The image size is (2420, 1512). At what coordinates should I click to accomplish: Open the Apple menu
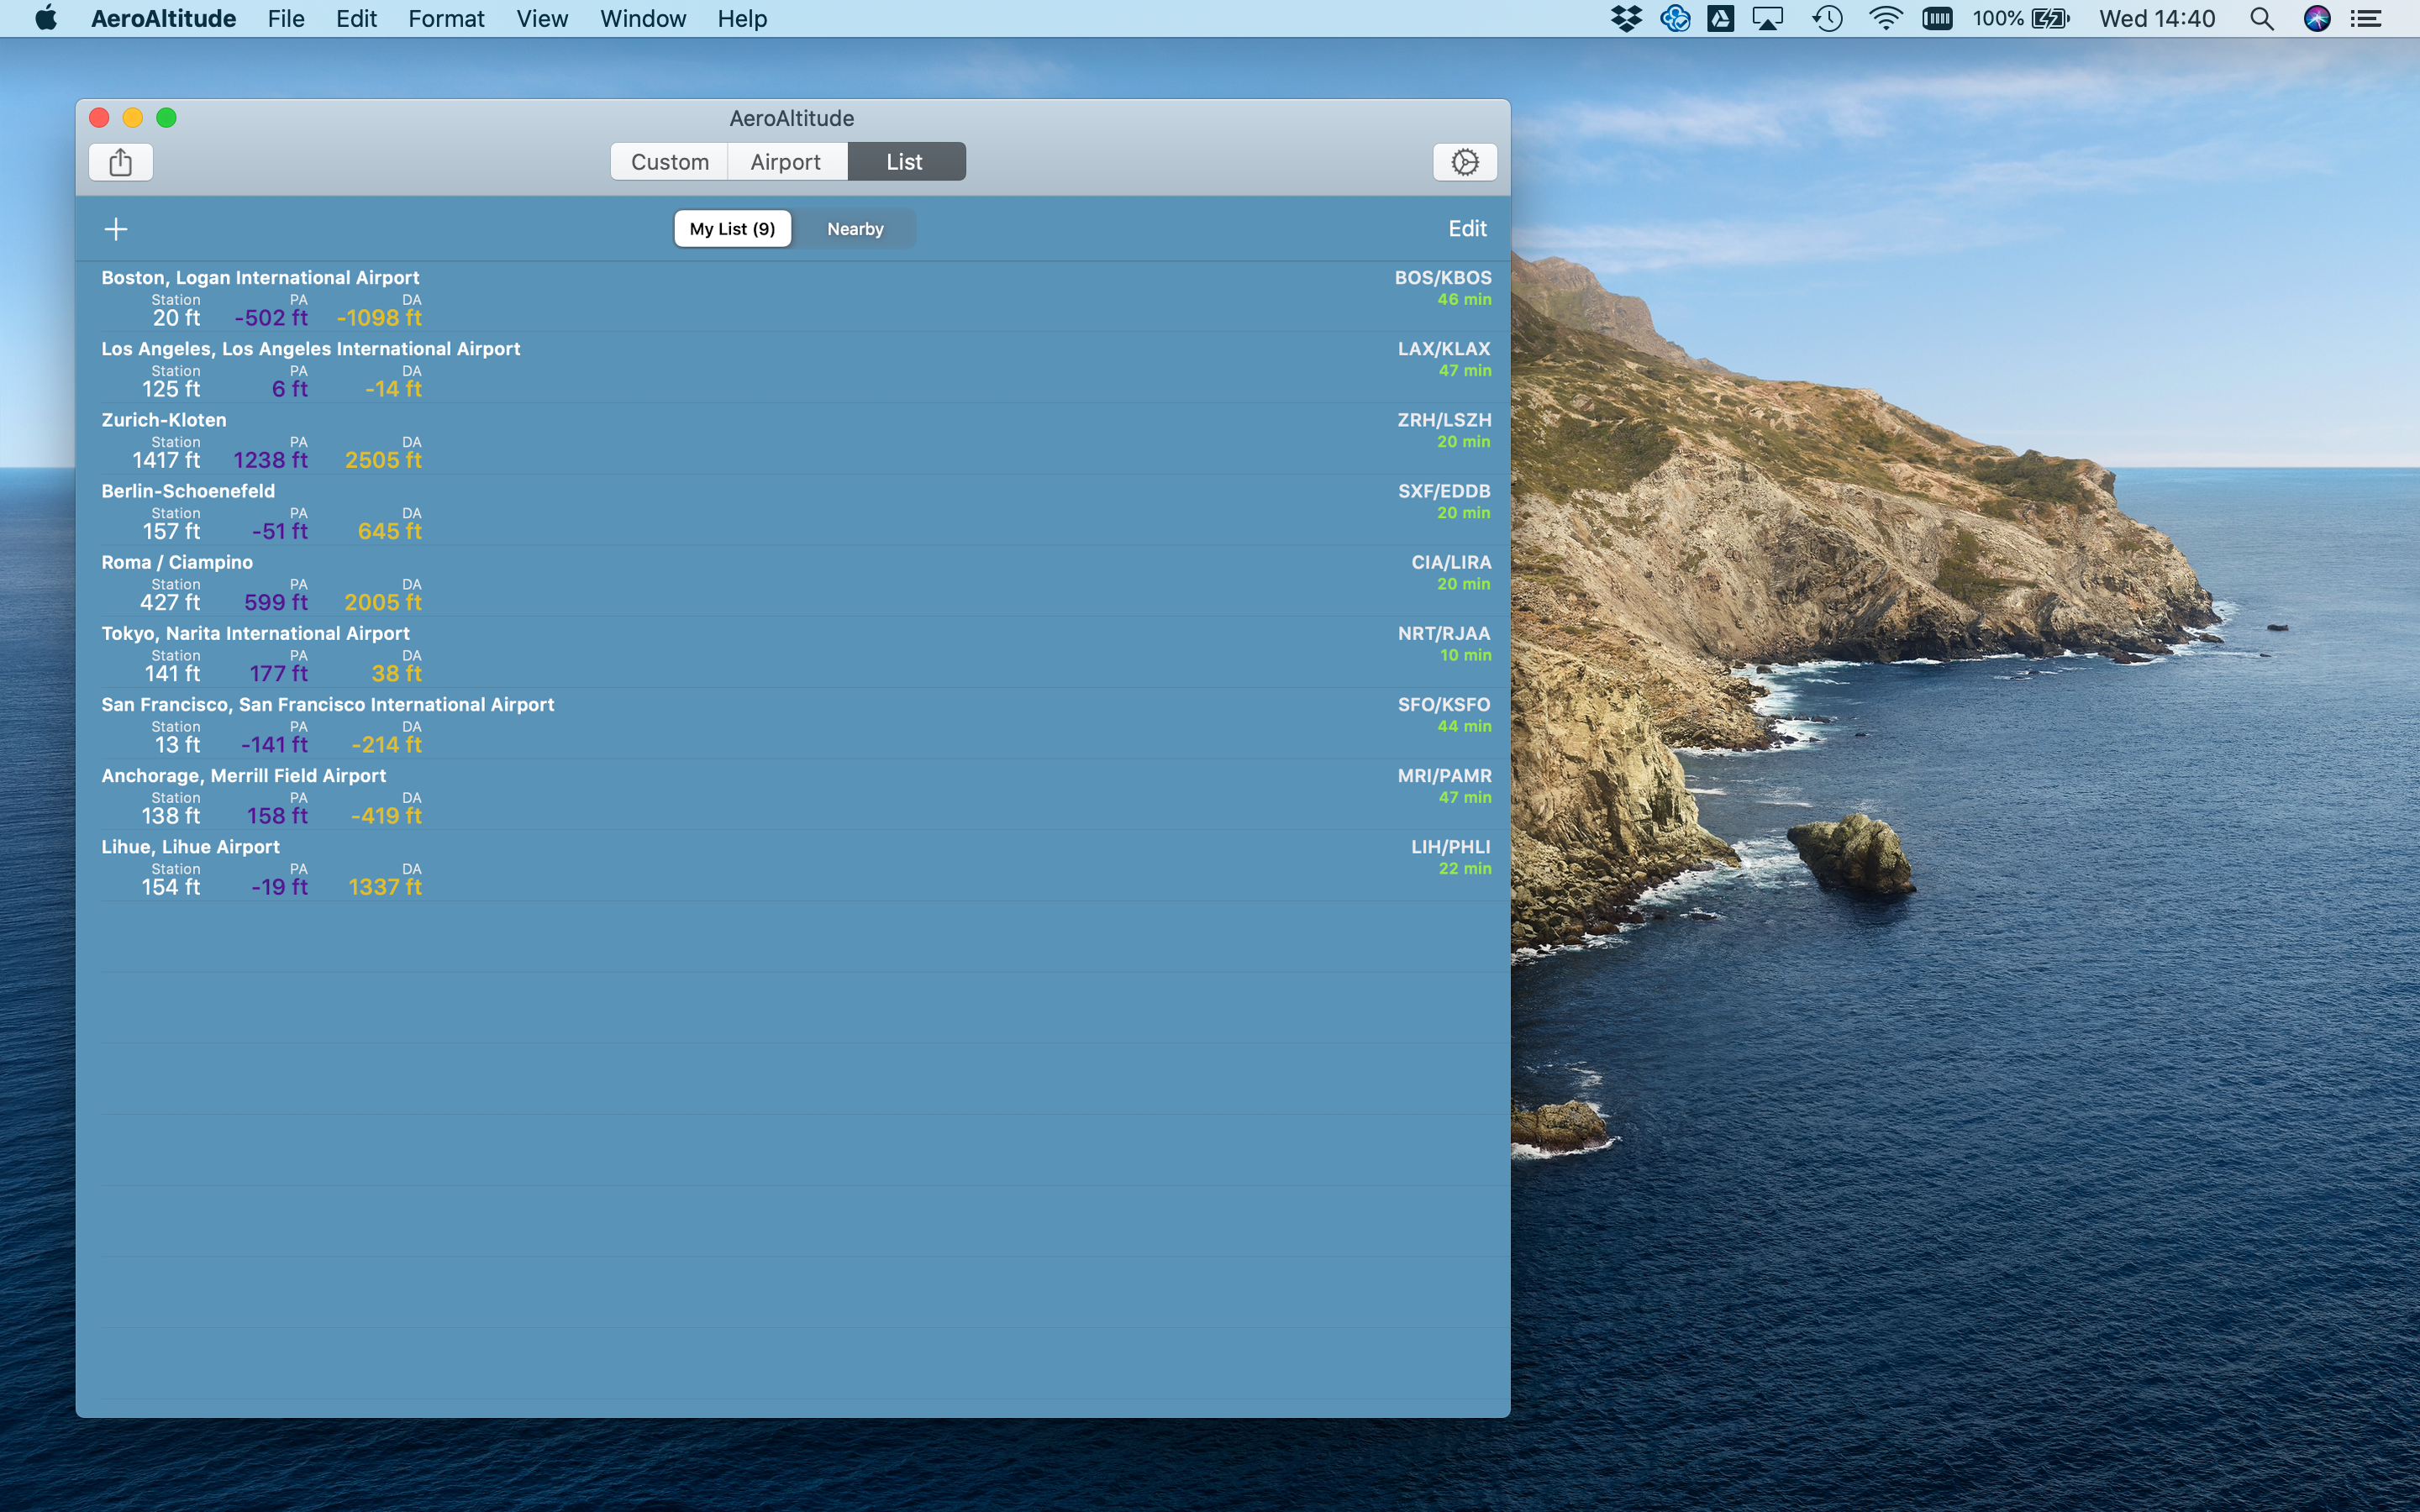click(46, 18)
